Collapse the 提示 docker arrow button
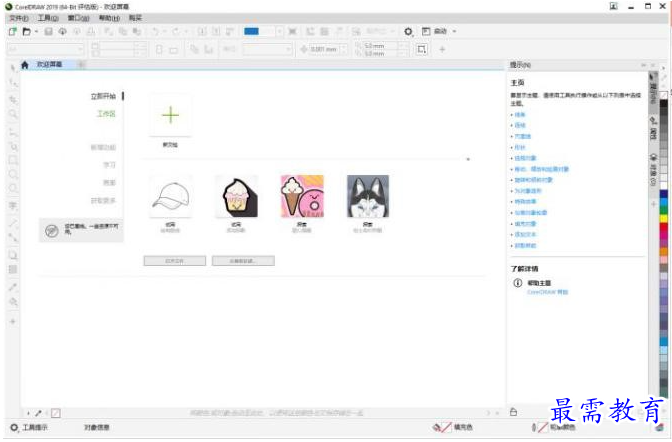This screenshot has height=442, width=672. pyautogui.click(x=644, y=65)
